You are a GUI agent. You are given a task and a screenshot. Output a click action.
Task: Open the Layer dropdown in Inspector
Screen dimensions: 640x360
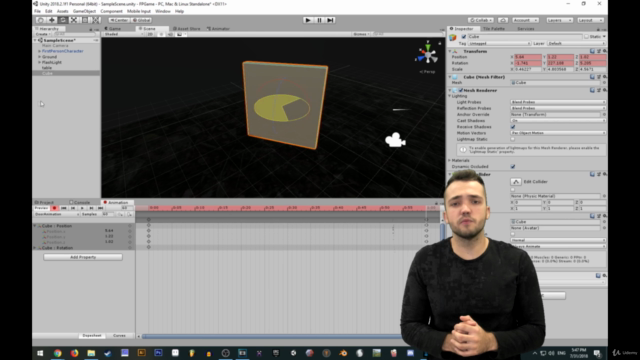576,43
